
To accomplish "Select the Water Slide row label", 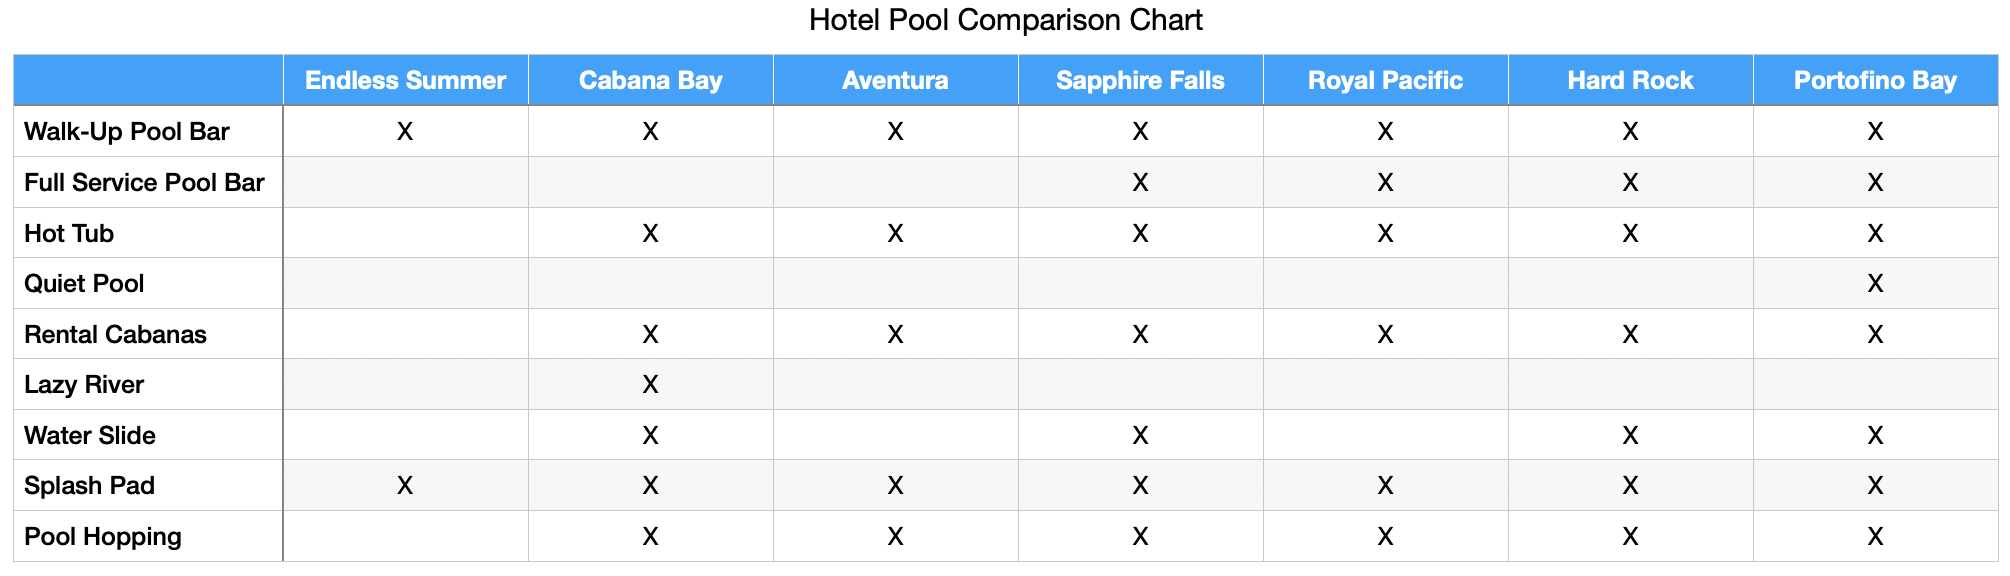I will pyautogui.click(x=90, y=435).
